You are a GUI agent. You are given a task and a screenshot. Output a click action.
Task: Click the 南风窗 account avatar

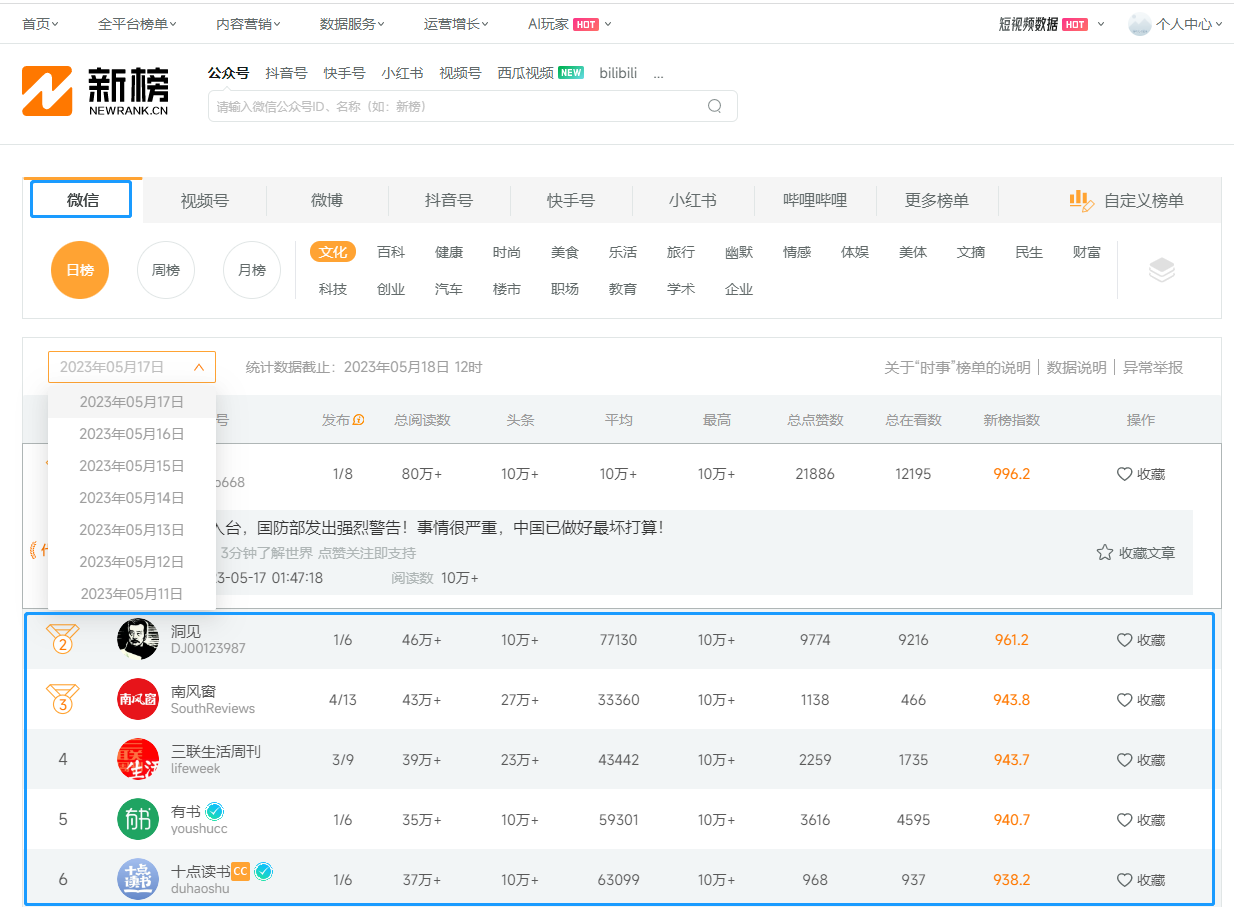(x=138, y=699)
